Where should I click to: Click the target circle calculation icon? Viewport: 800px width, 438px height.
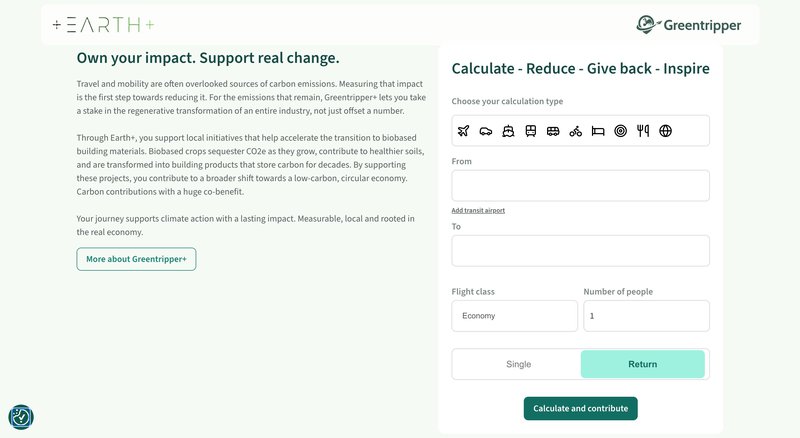[620, 131]
